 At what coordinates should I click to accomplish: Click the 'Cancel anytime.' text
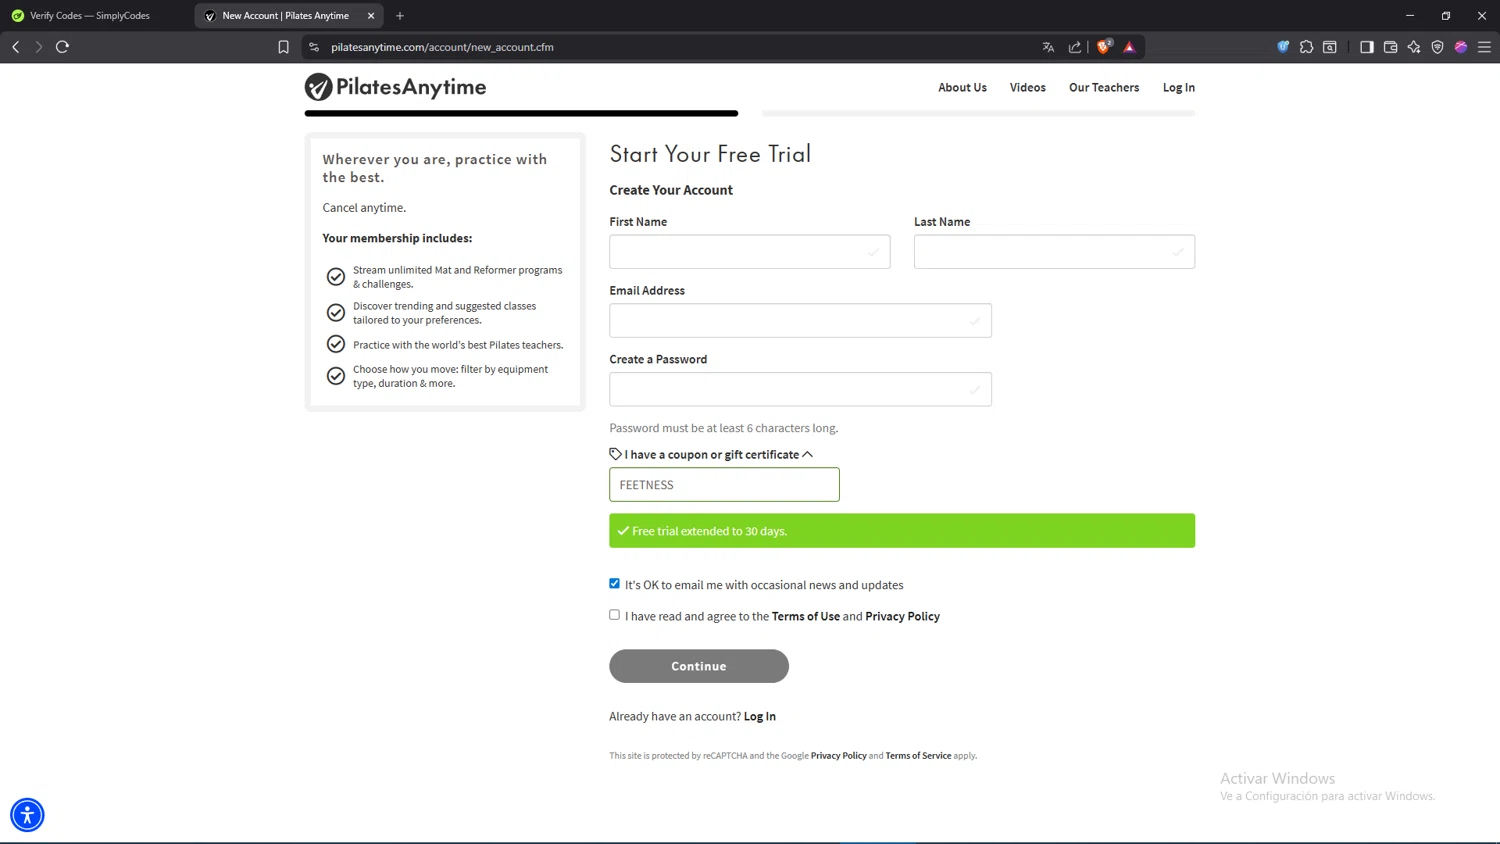[x=364, y=208]
